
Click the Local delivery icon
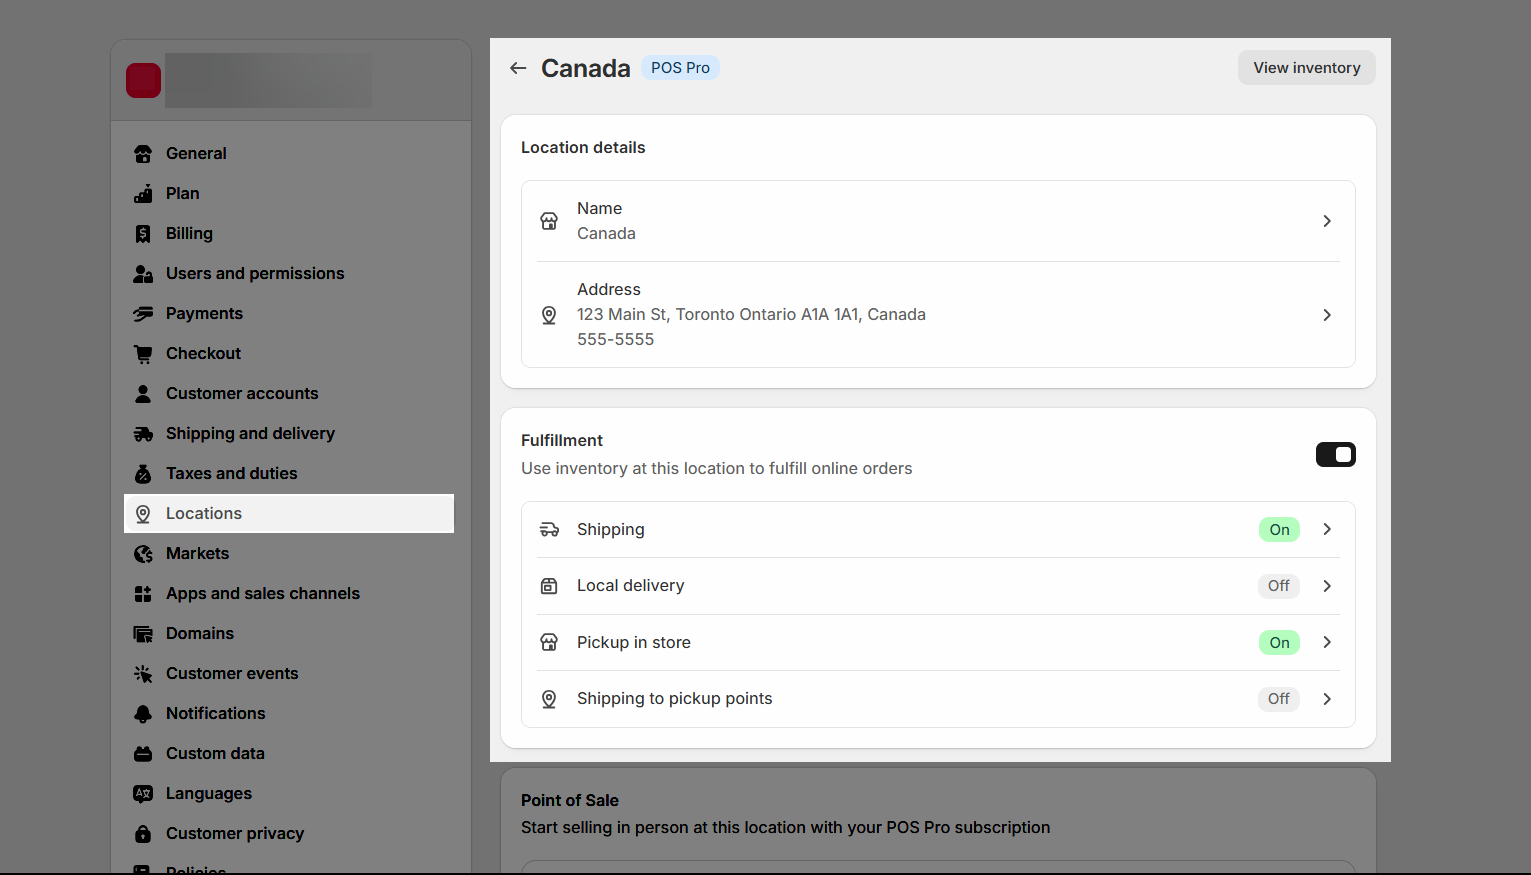[x=549, y=586]
